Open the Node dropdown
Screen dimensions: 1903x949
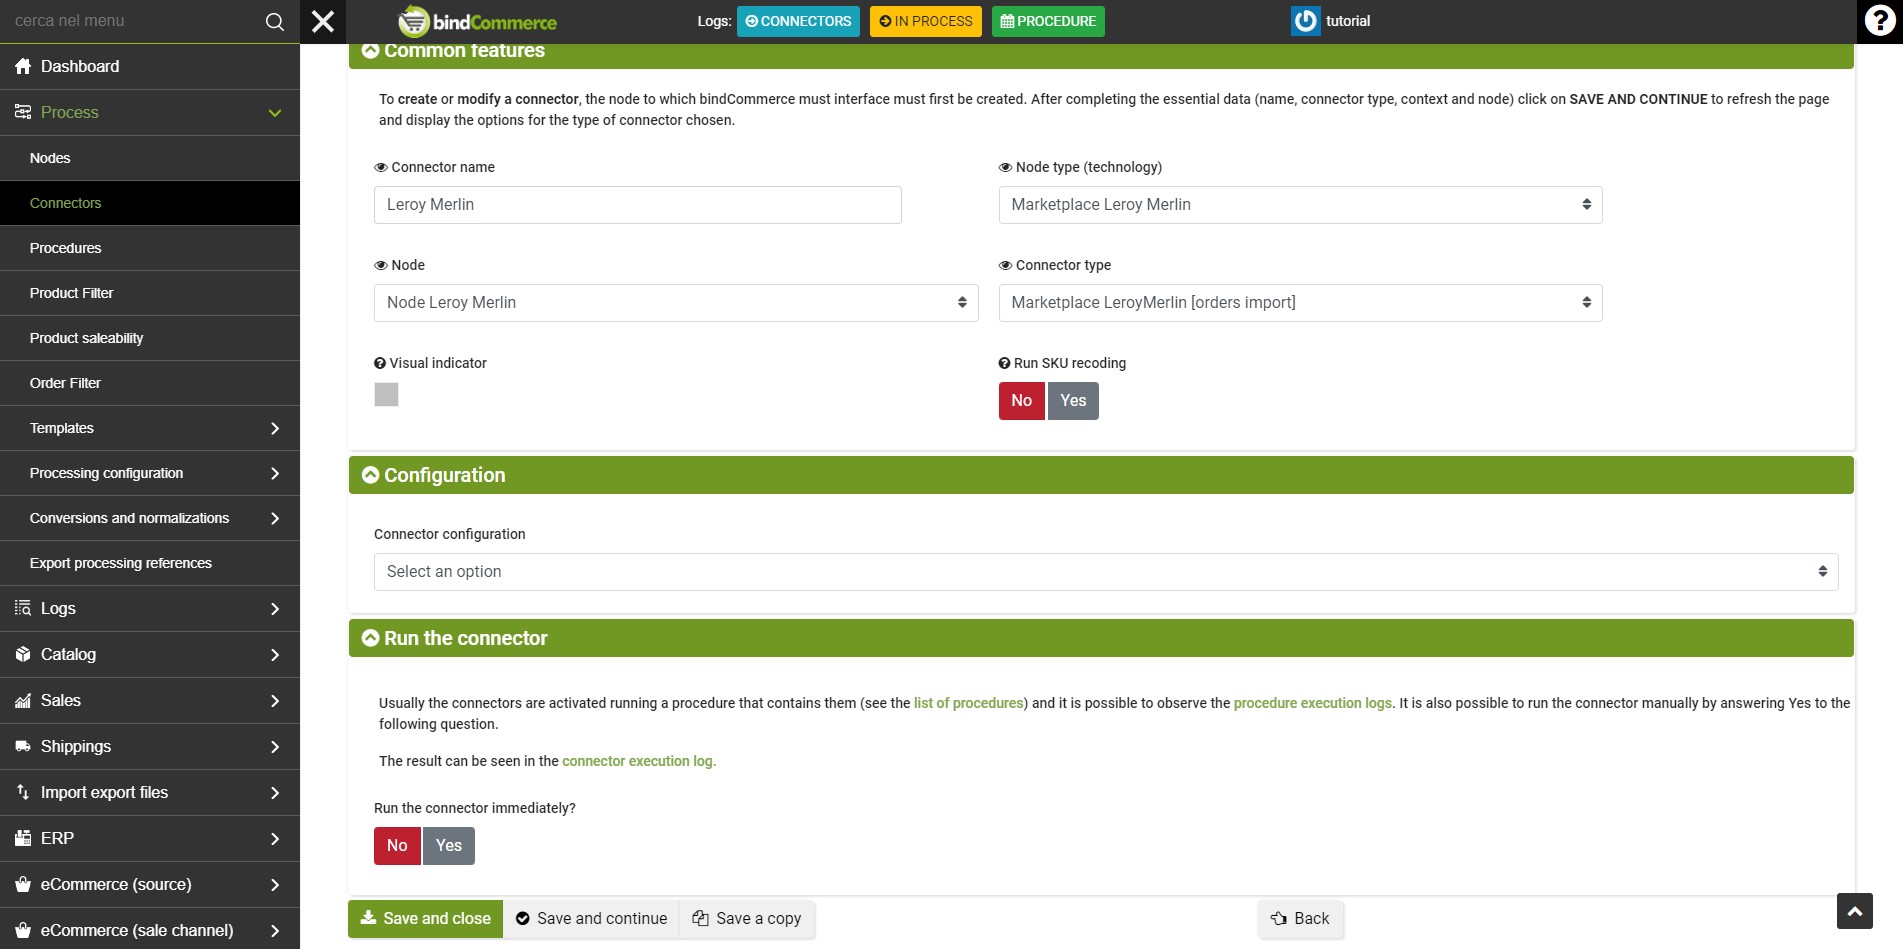[676, 303]
